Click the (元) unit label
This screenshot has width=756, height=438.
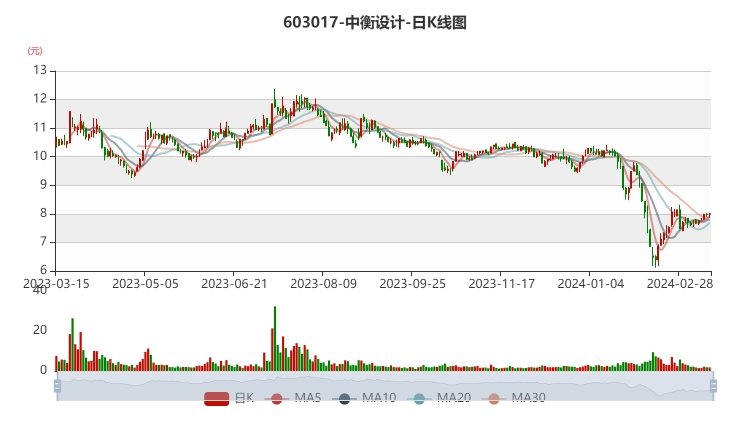point(35,51)
